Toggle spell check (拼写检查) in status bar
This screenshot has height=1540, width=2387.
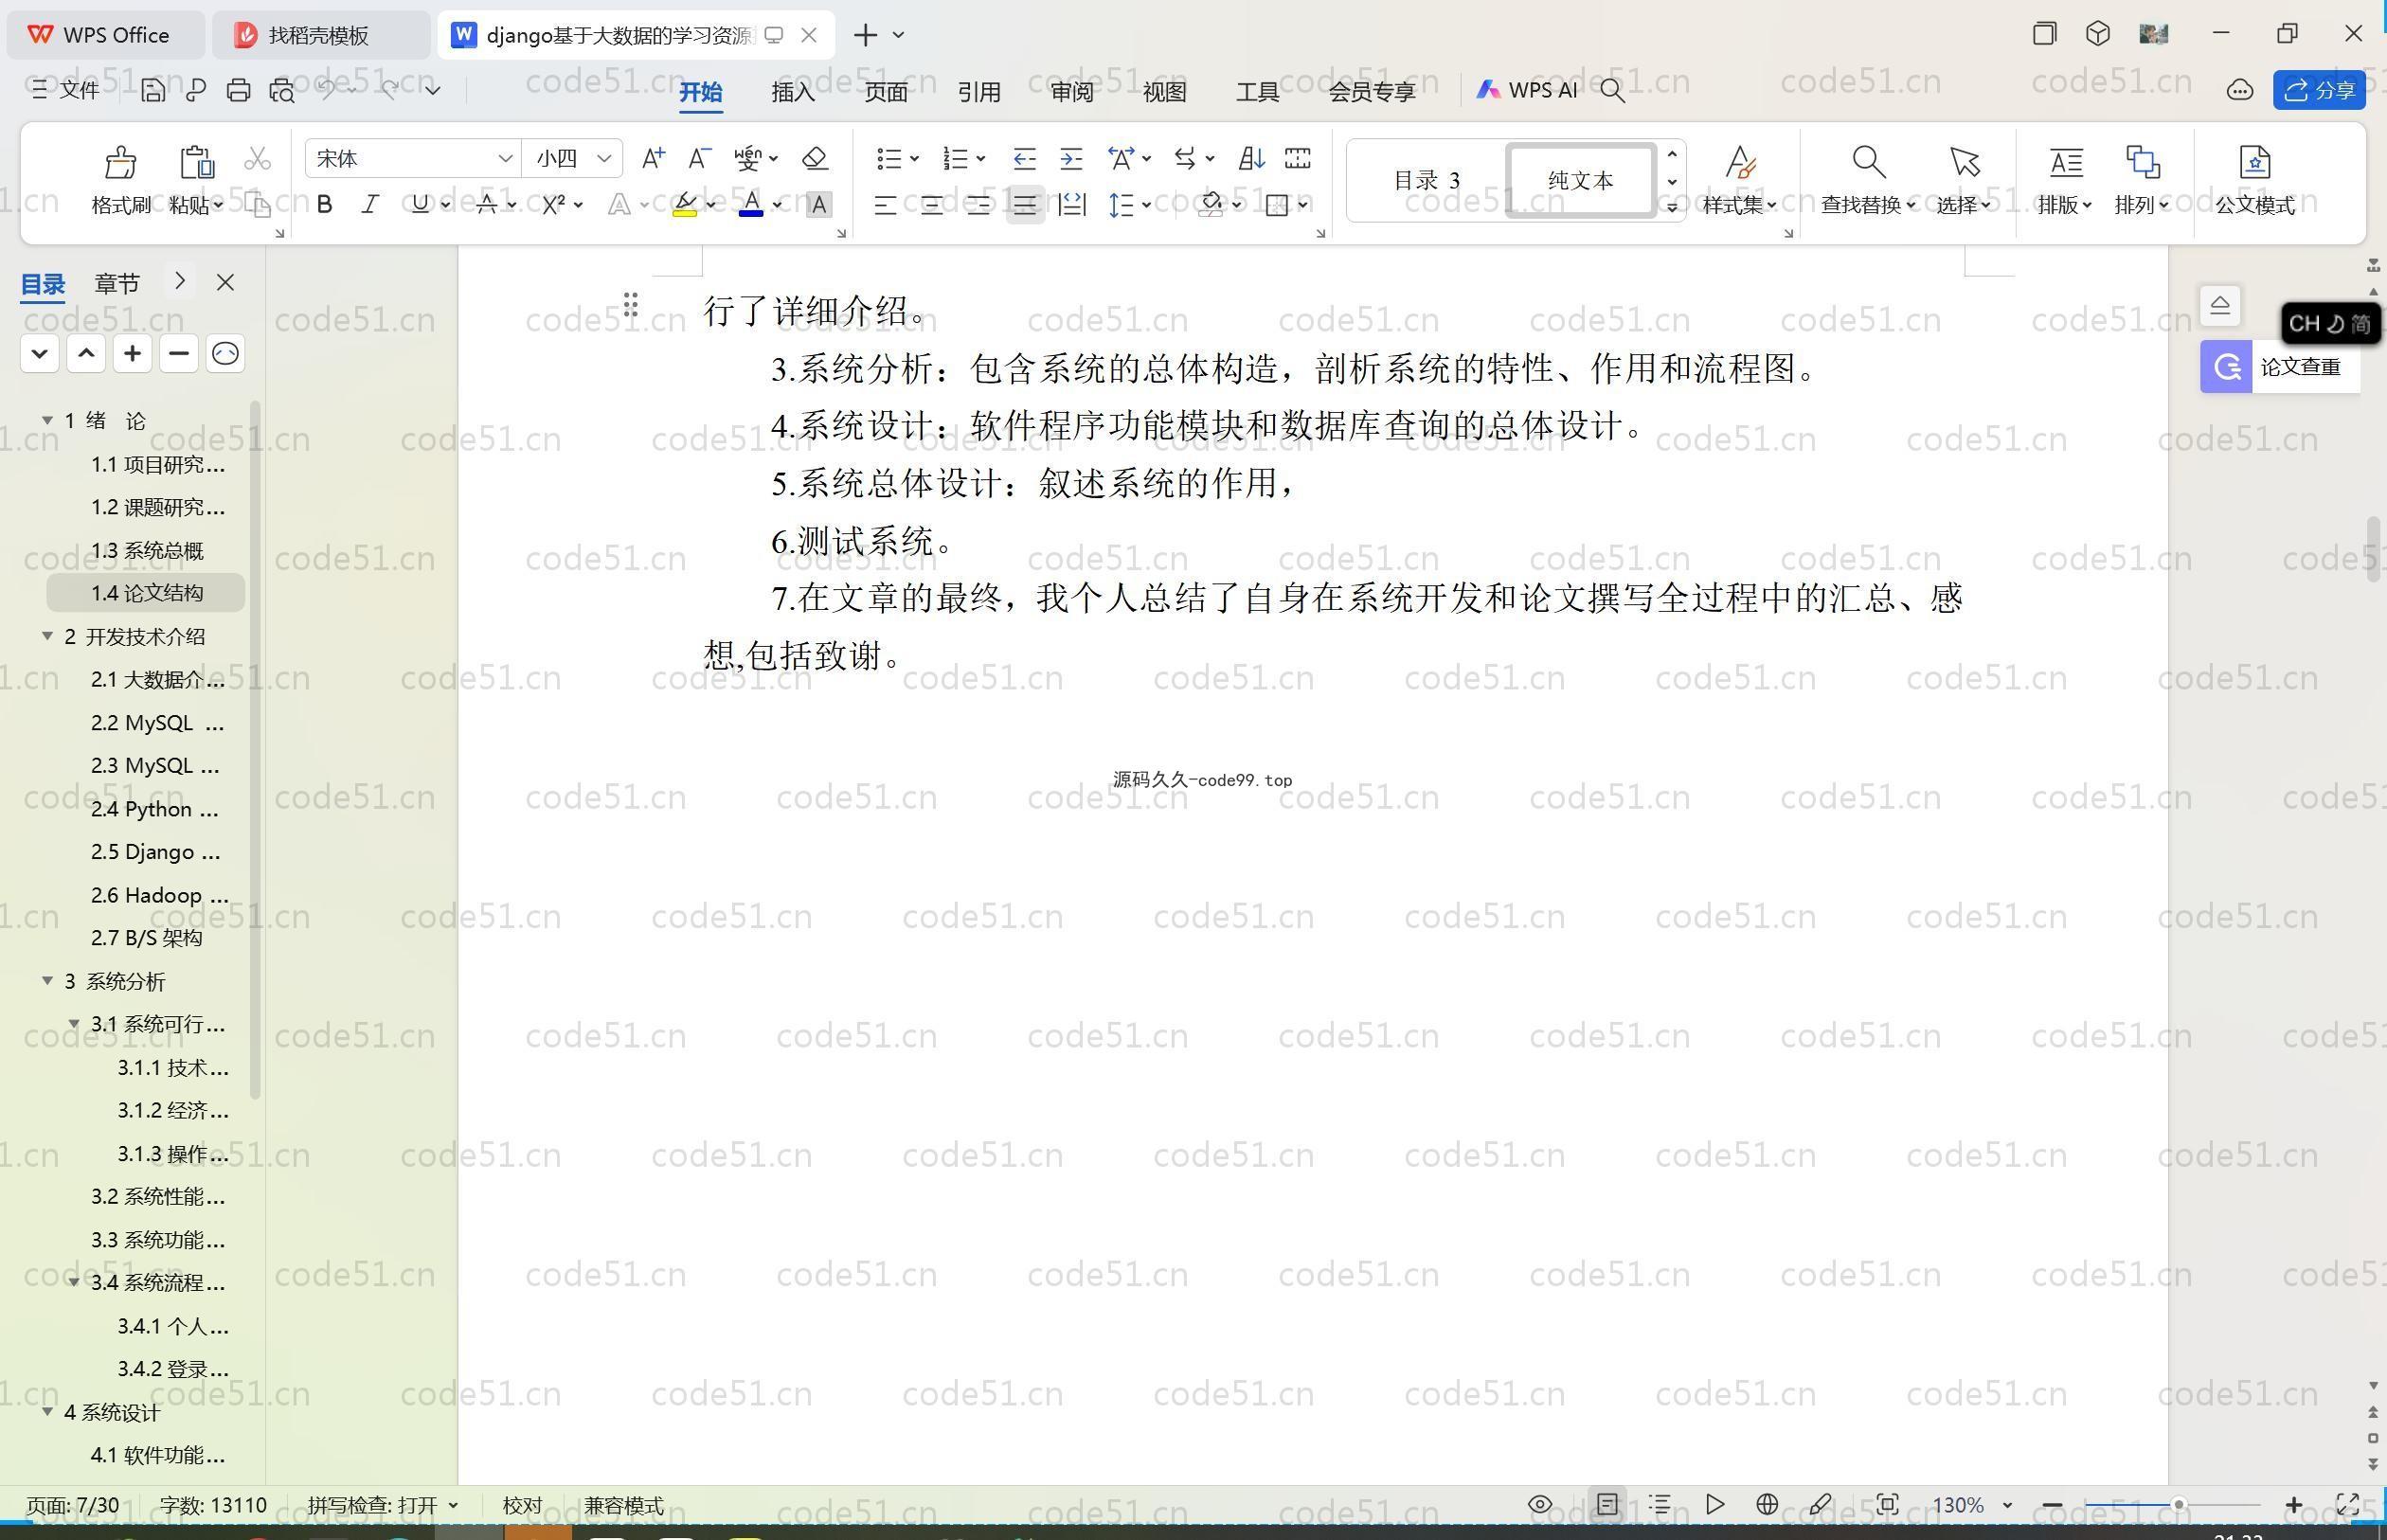tap(382, 1505)
